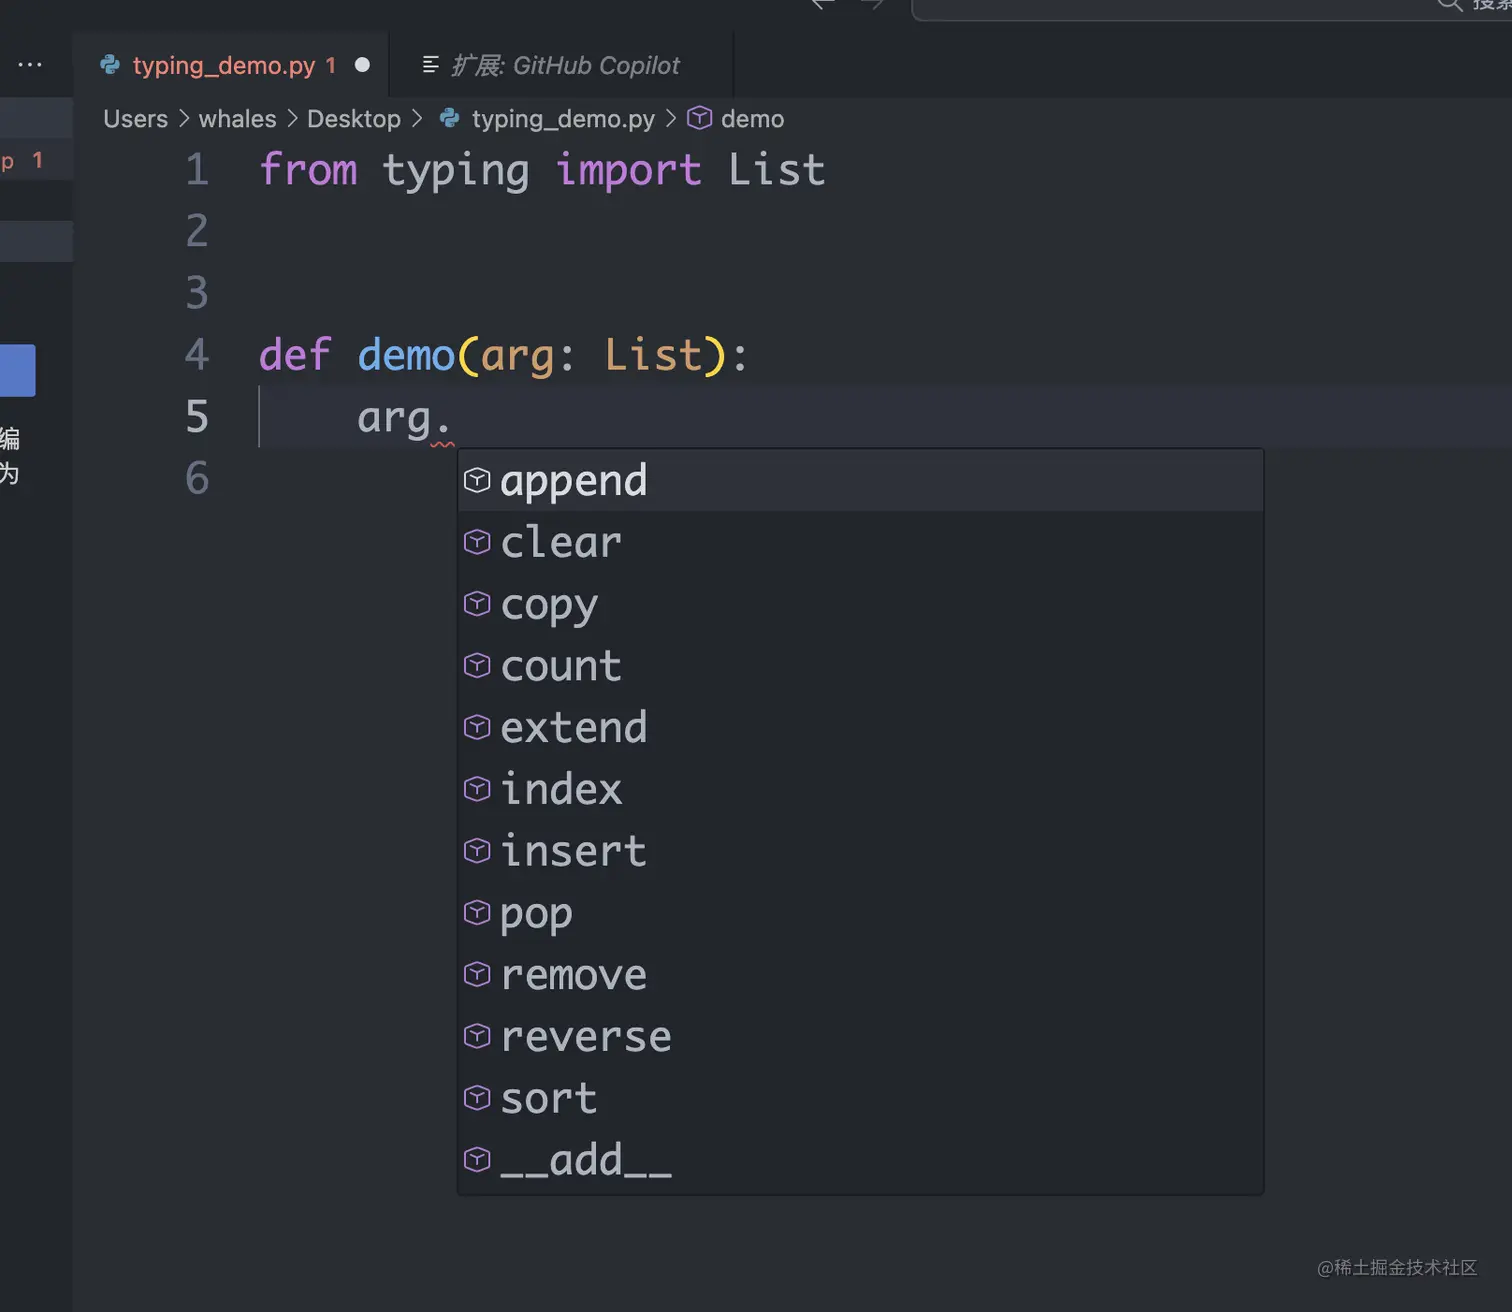This screenshot has width=1512, height=1312.
Task: Pick the copy method suggestion
Action: (x=860, y=604)
